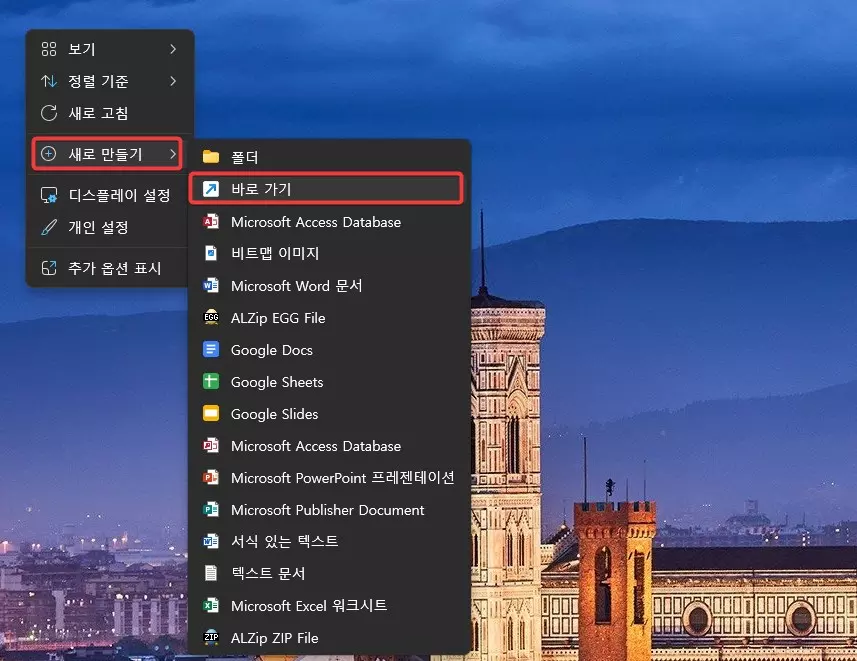The width and height of the screenshot is (857, 661).
Task: Select Microsoft Word 문서 icon
Action: click(x=211, y=285)
